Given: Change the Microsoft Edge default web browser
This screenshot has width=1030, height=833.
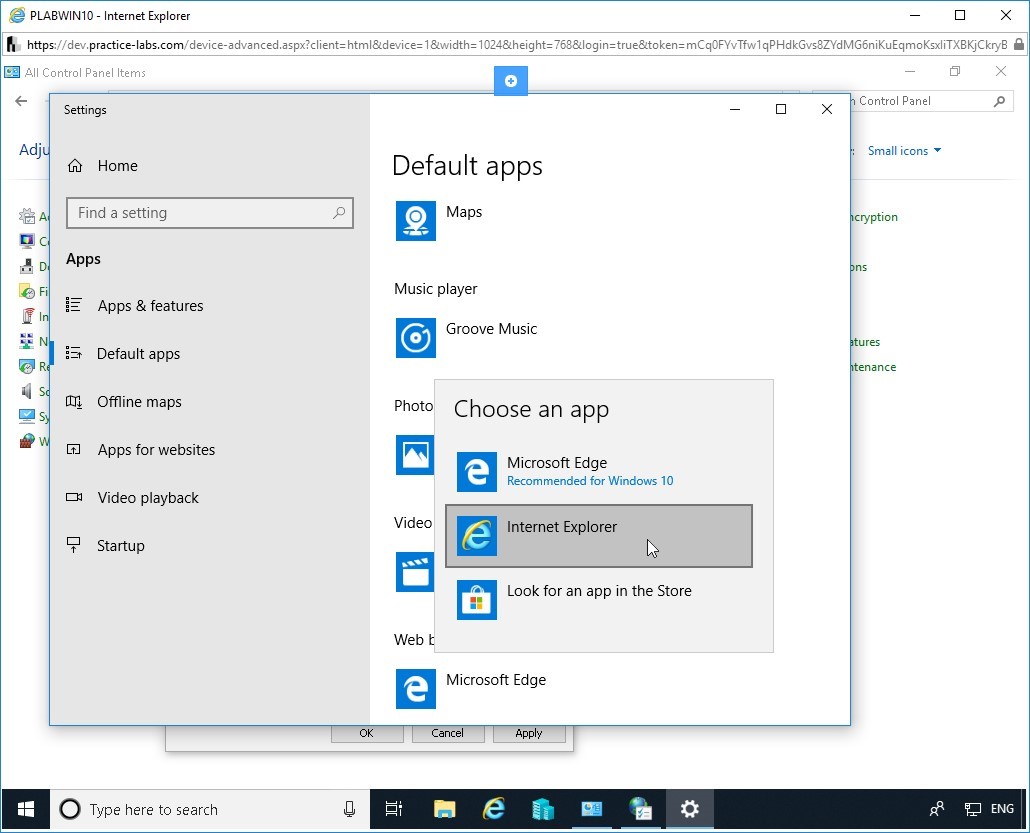Looking at the screenshot, I should point(471,688).
